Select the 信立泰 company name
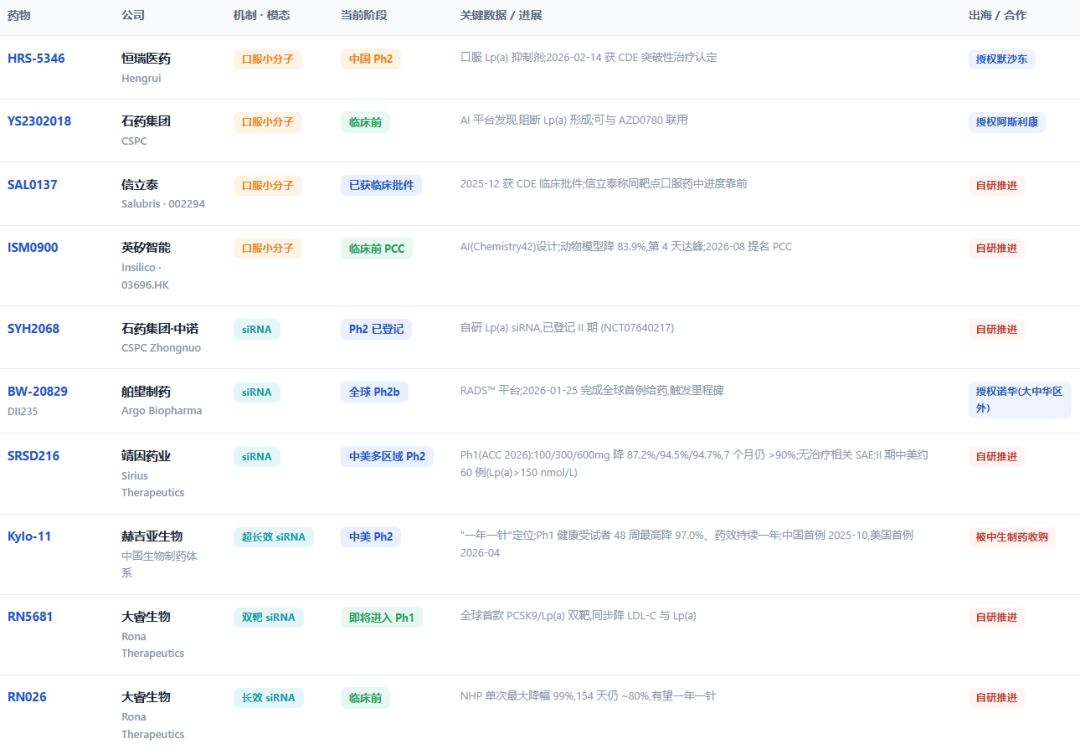Screen dimensions: 1080x749 coord(140,185)
